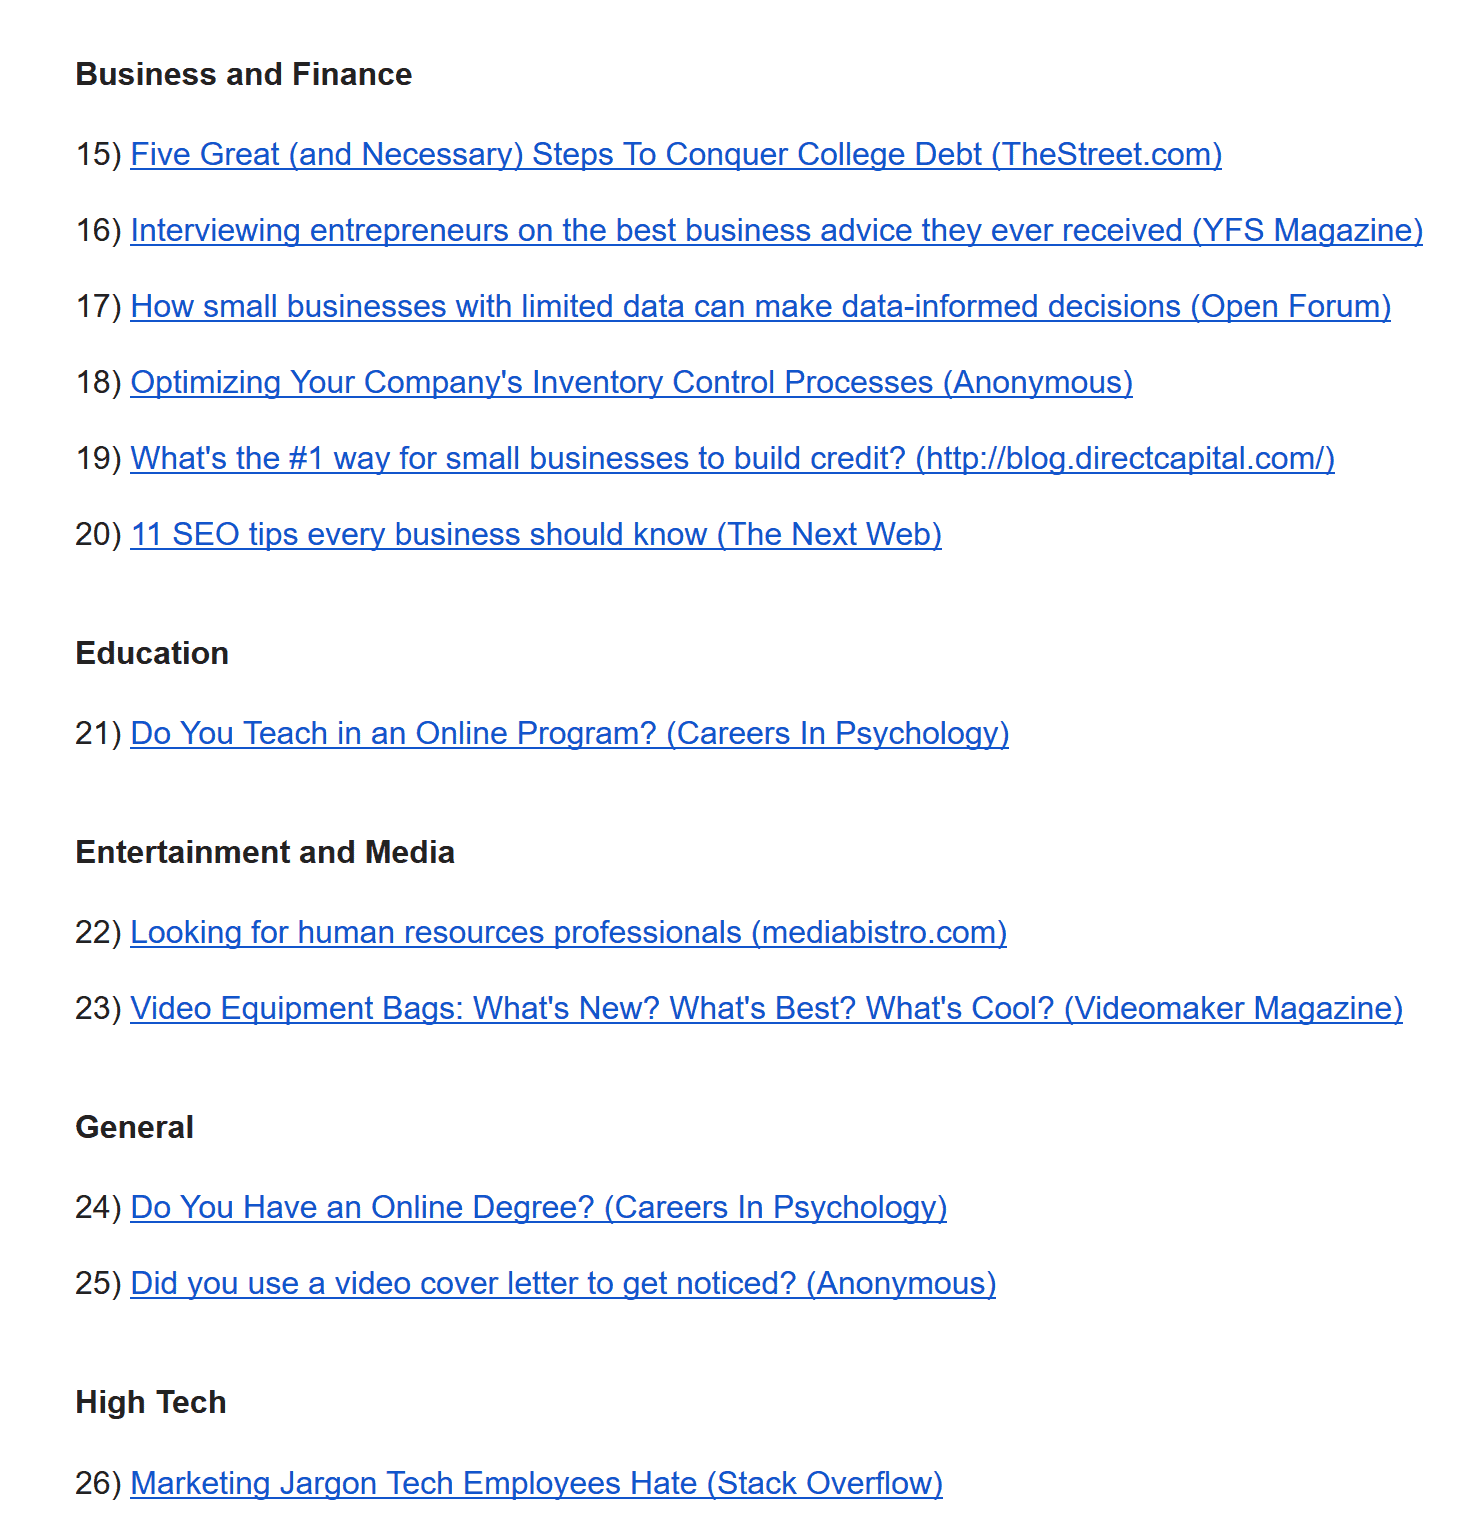1472x1527 pixels.
Task: Open the small businesses build credit link
Action: click(x=732, y=459)
